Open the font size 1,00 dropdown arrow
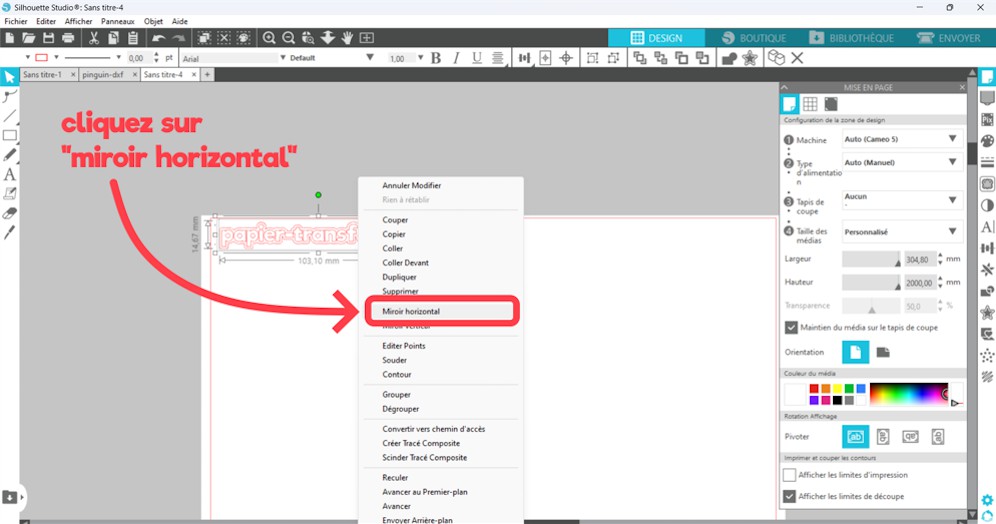The width and height of the screenshot is (996, 524). 420,58
